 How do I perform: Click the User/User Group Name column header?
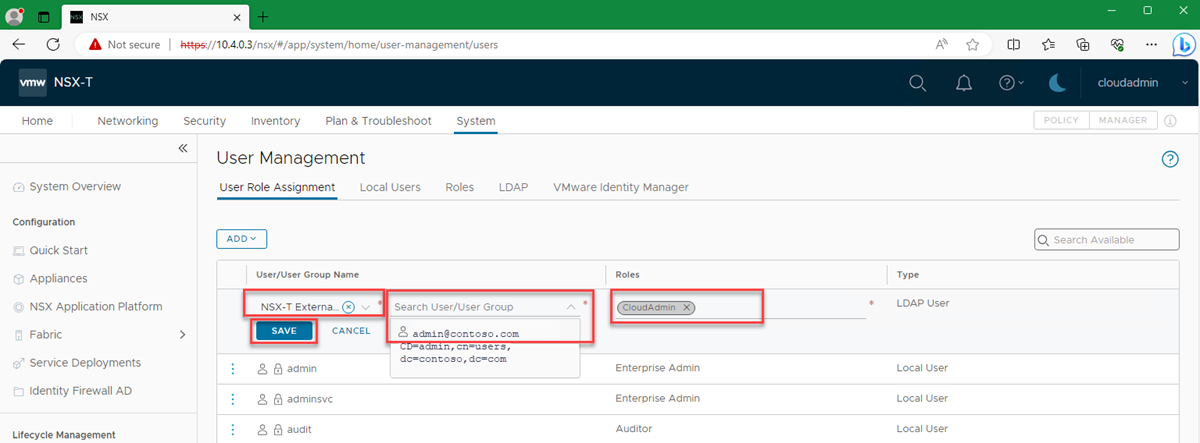click(308, 274)
